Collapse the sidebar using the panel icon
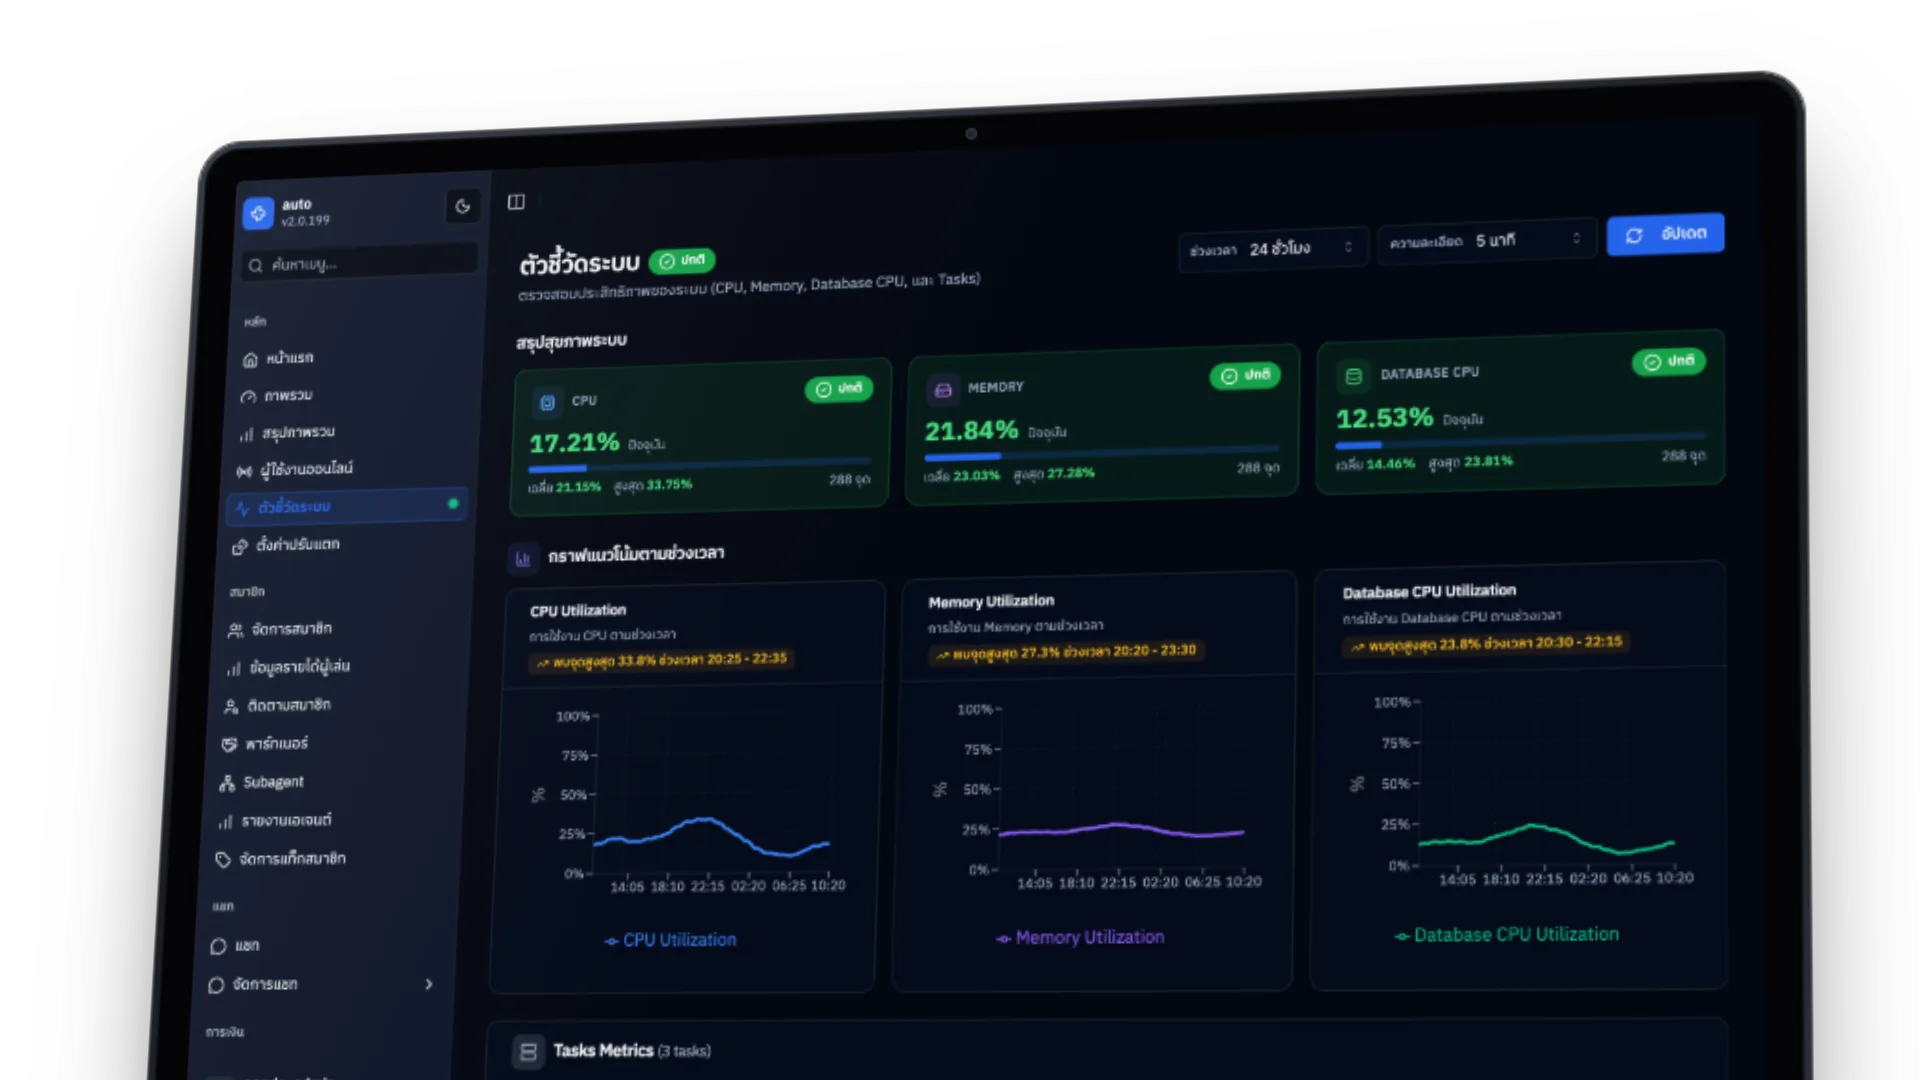Image resolution: width=1920 pixels, height=1080 pixels. [516, 202]
